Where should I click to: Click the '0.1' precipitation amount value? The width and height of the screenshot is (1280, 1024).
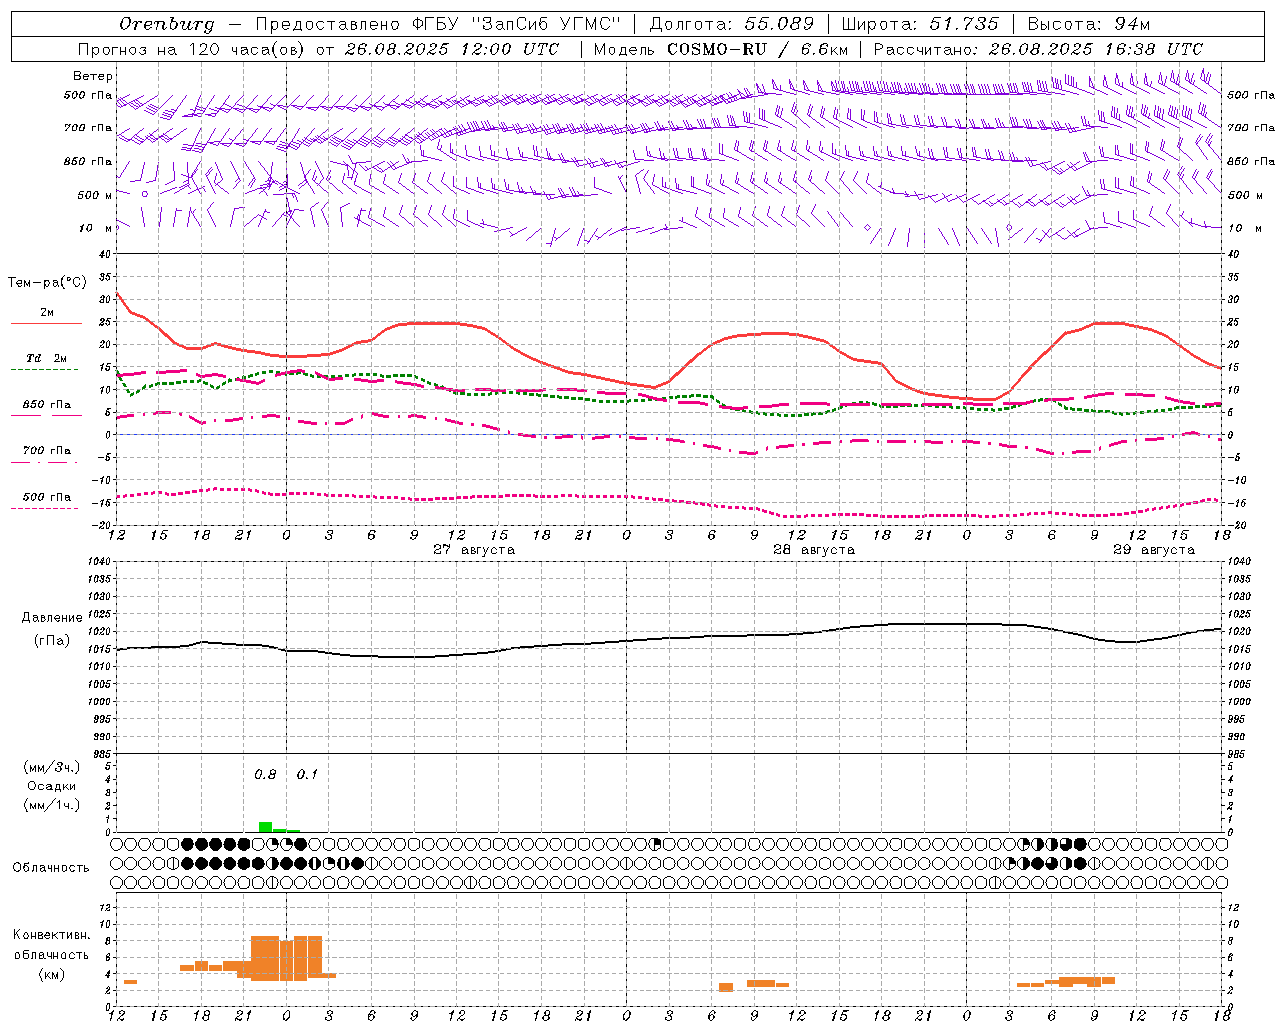point(307,775)
